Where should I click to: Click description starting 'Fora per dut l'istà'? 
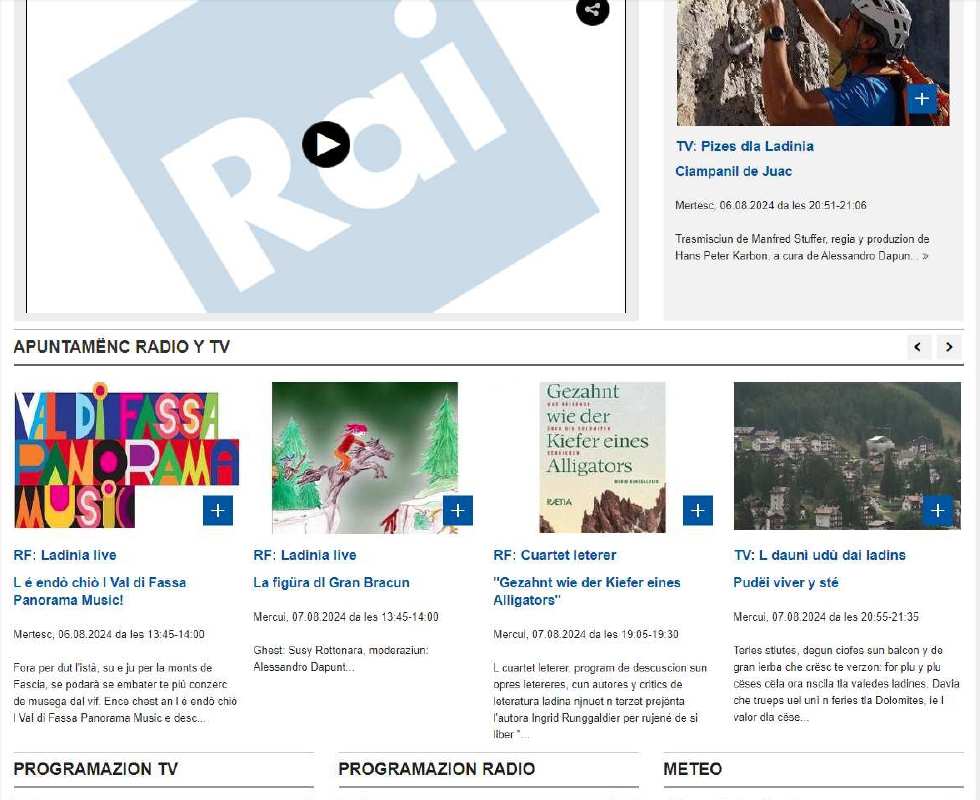125,692
